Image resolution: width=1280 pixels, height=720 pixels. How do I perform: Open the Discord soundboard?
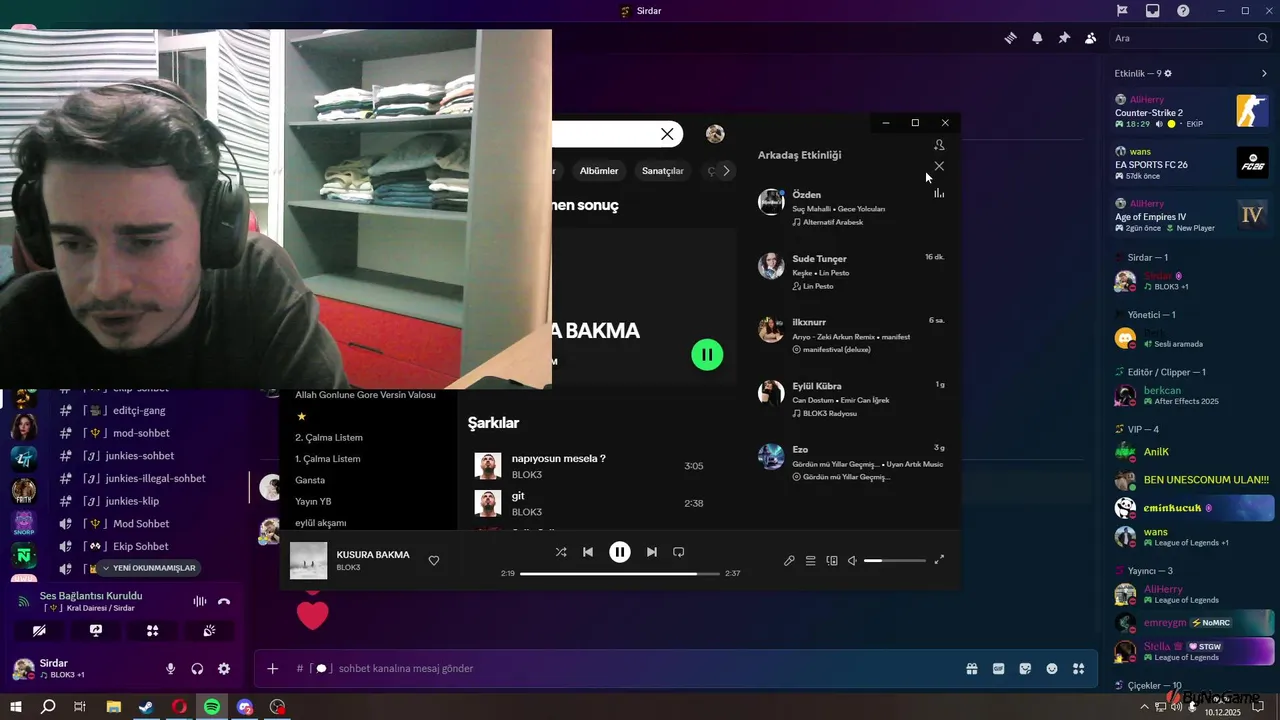[x=209, y=631]
